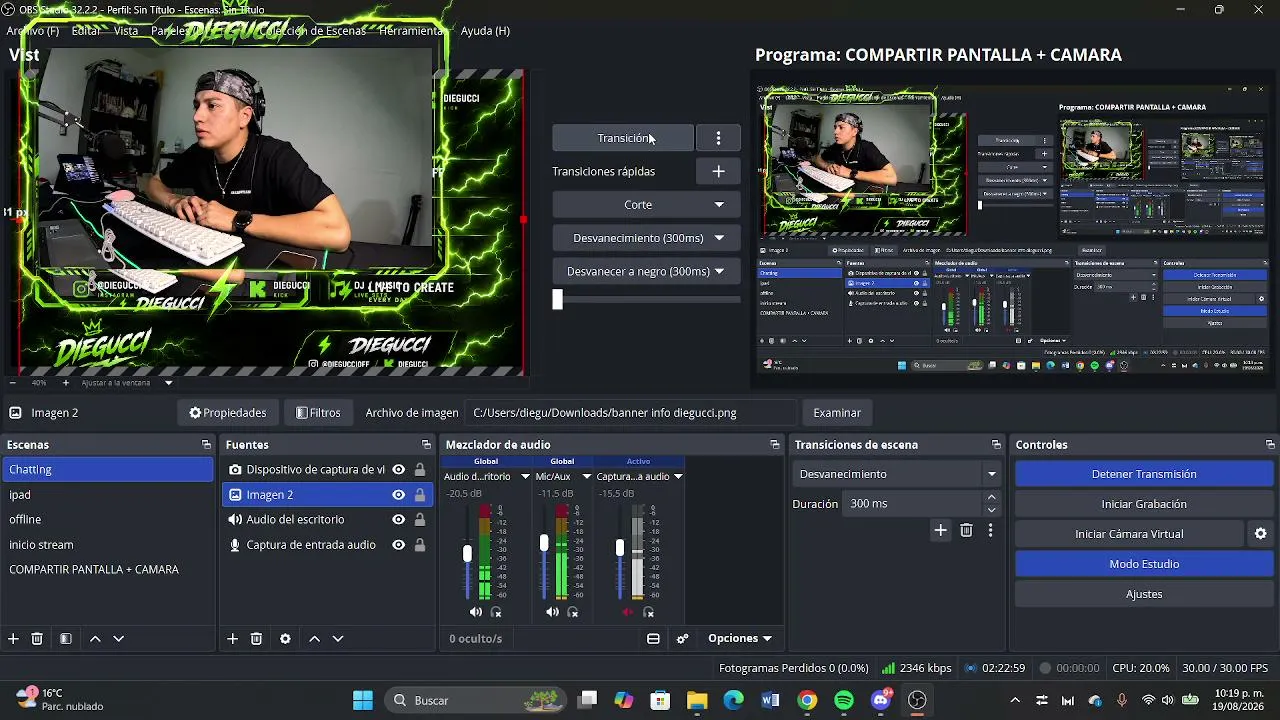Image resolution: width=1280 pixels, height=720 pixels.
Task: Click the Mic/Aux volume fader
Action: coord(544,543)
